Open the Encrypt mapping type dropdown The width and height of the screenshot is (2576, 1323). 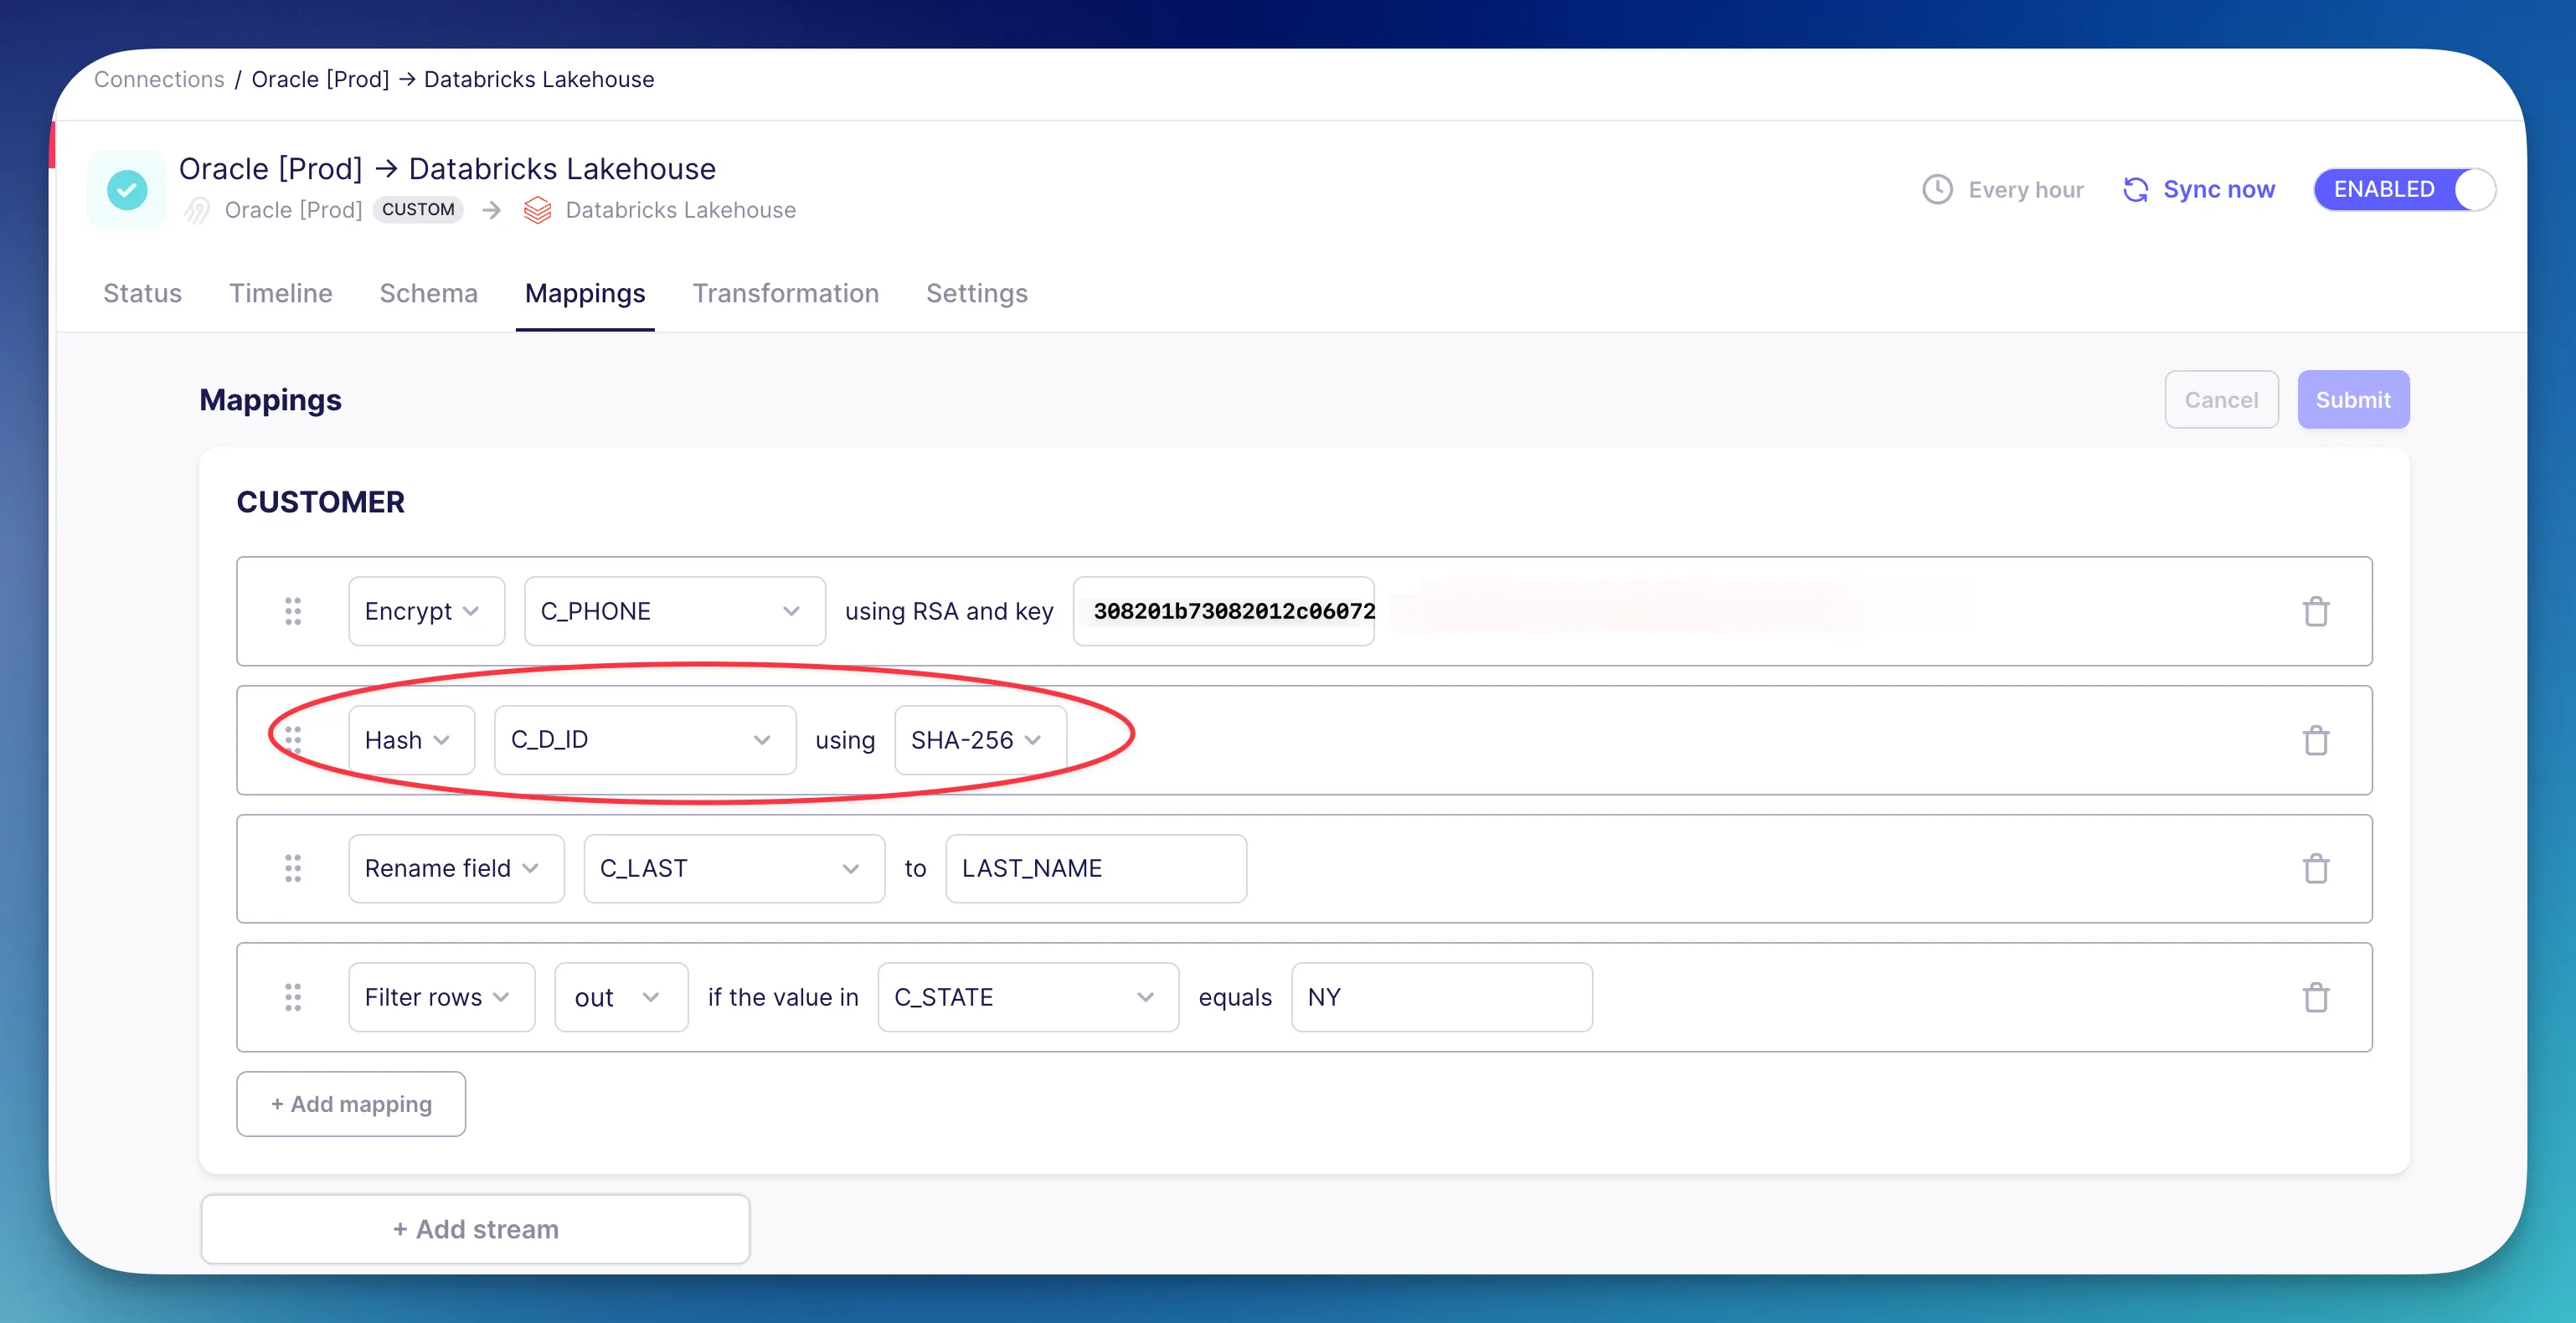point(425,611)
